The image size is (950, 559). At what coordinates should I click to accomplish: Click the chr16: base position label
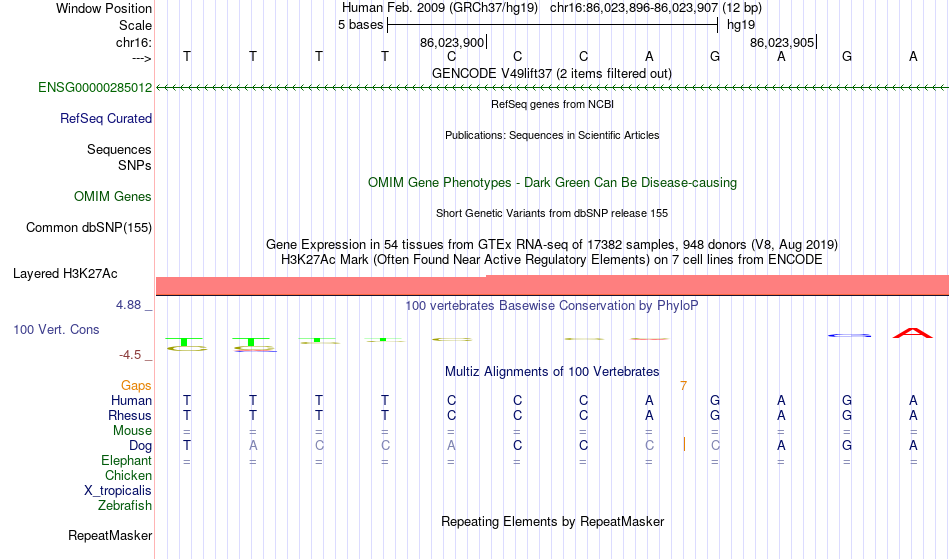[134, 42]
